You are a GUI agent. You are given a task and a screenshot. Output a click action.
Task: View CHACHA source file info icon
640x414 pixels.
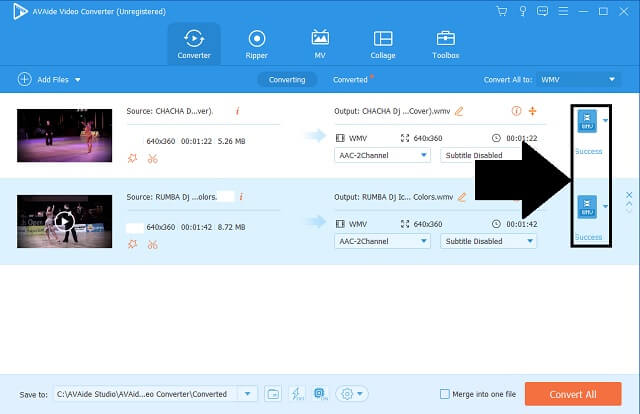[x=238, y=111]
